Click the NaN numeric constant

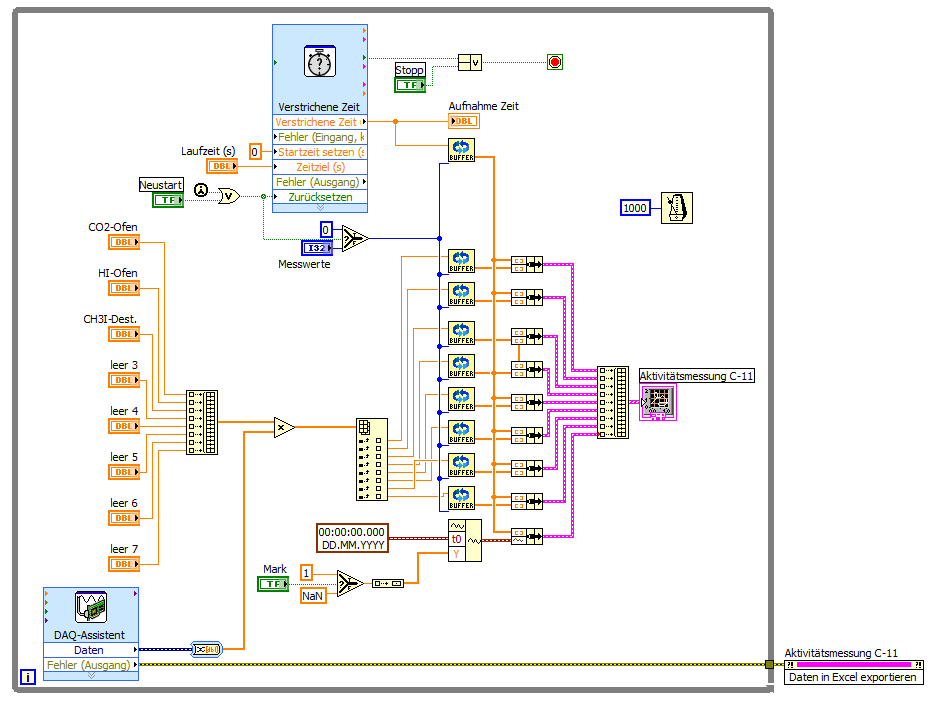pos(313,596)
